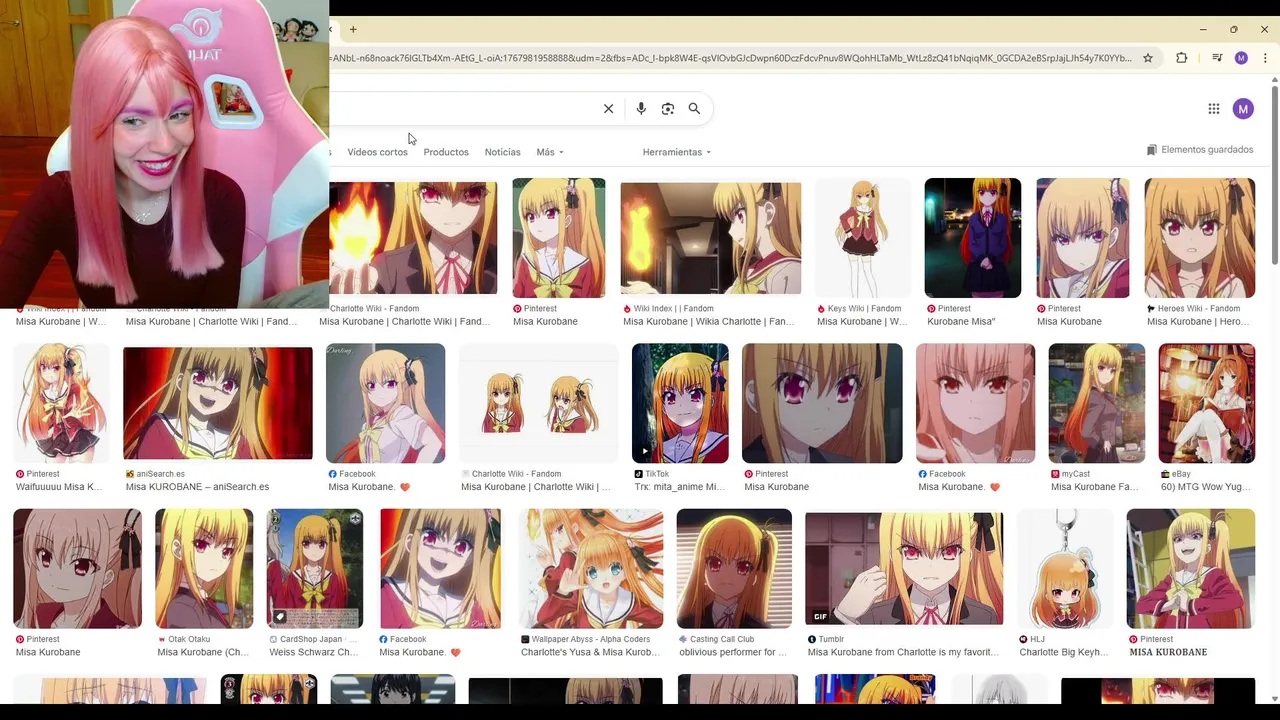This screenshot has height=720, width=1280.
Task: Open 'oblivious performer for ...' Casting Call Club result
Action: pyautogui.click(x=733, y=652)
